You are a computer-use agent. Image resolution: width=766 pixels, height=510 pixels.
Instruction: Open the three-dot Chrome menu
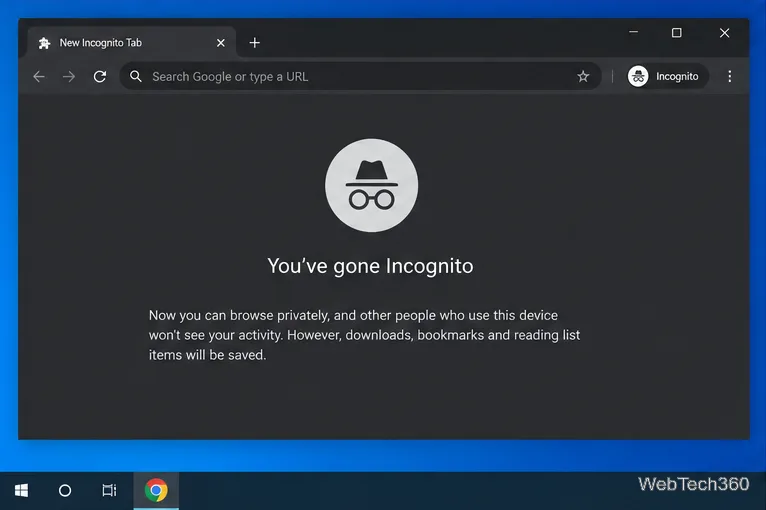coord(729,76)
